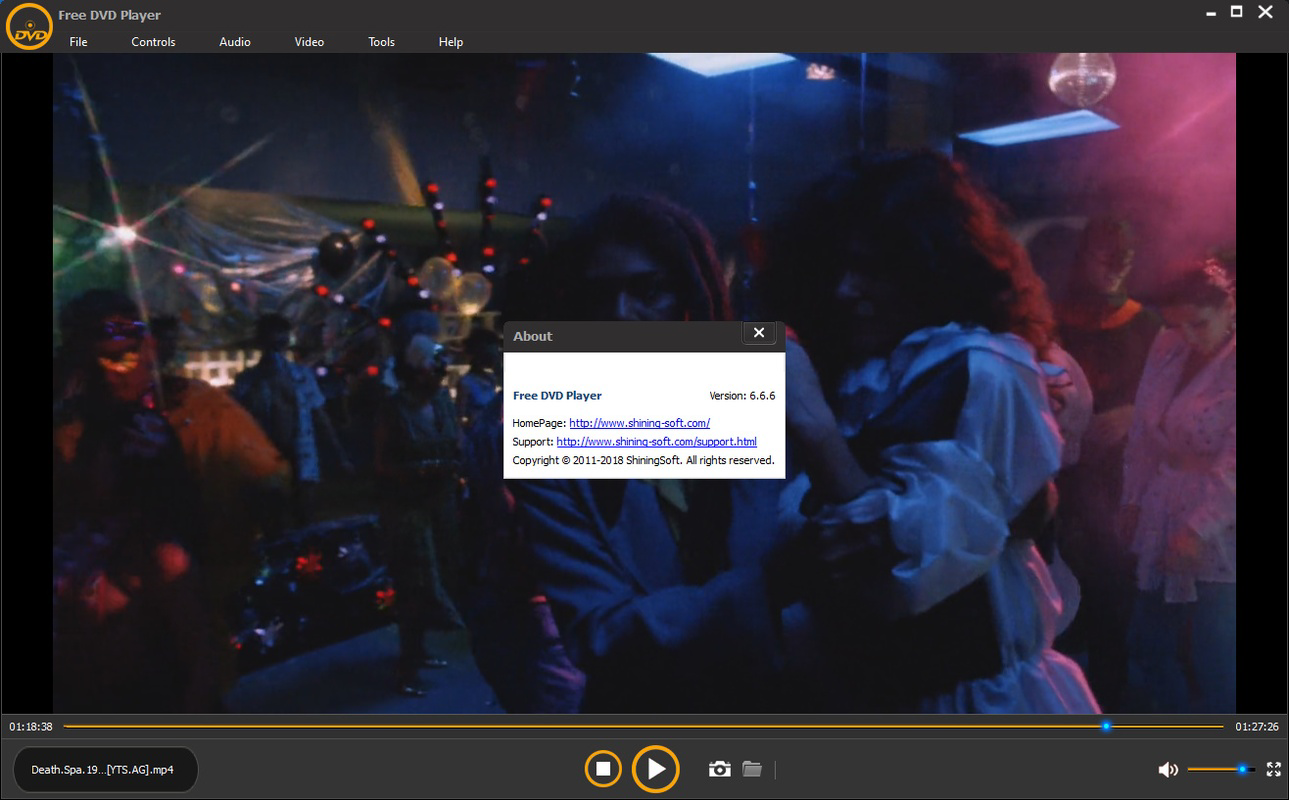
Task: Click elapsed time 01:18:38
Action: 31,727
